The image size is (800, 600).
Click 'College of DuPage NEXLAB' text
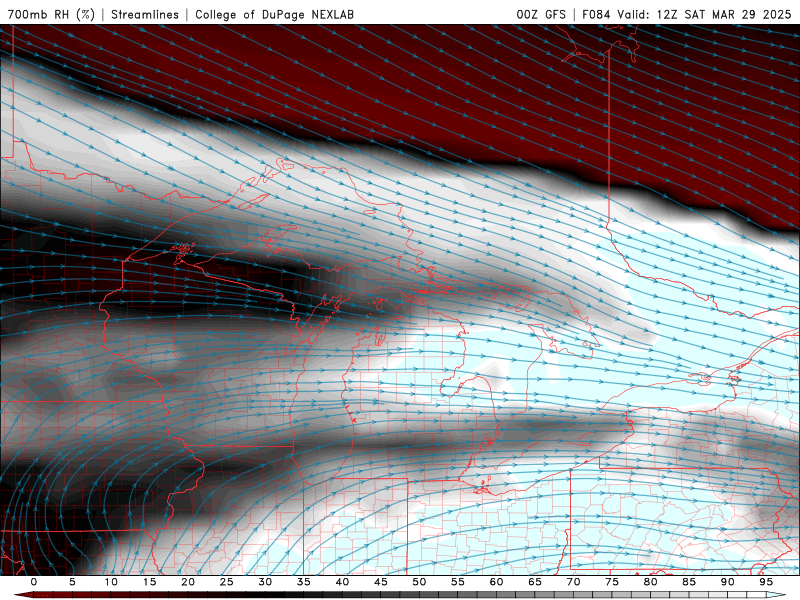point(274,14)
